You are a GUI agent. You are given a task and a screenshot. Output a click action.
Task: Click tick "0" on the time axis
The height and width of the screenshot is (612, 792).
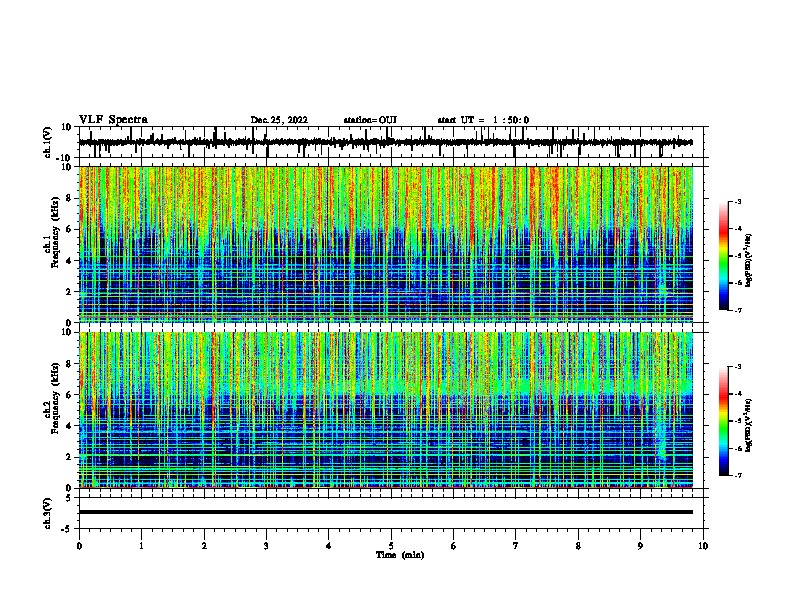click(x=79, y=546)
